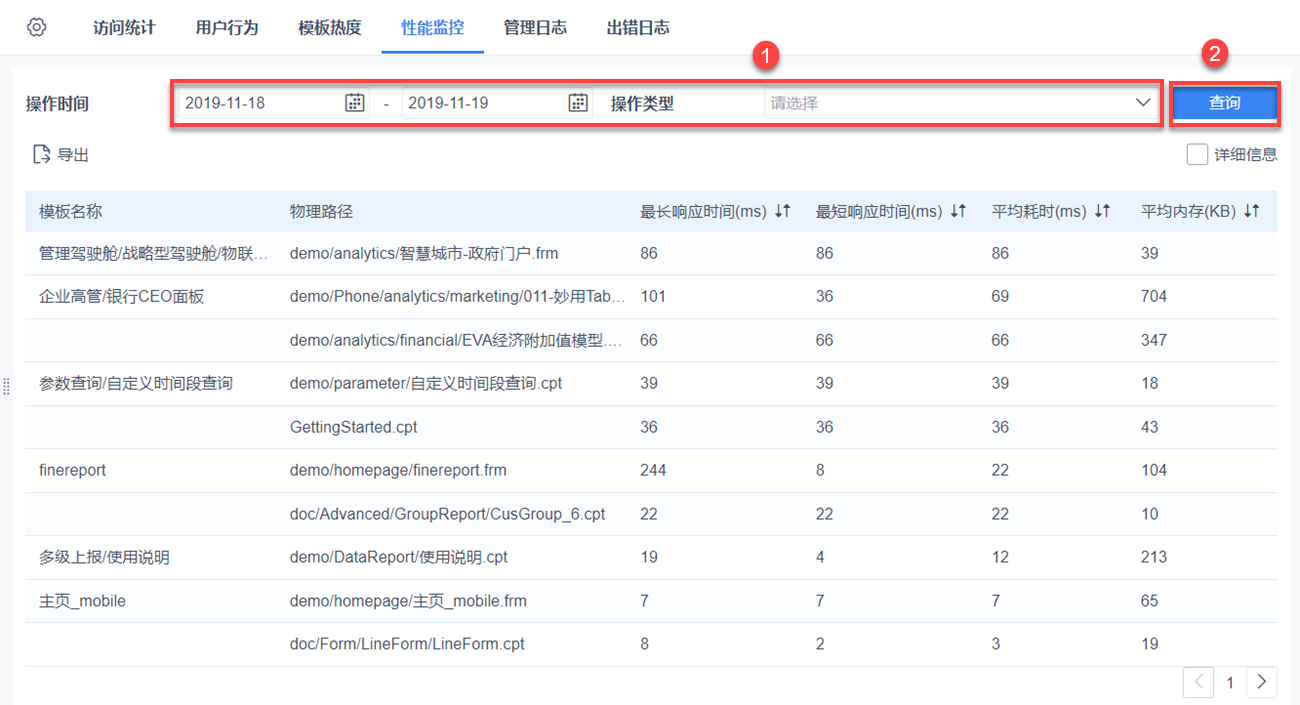Click 物理路径 column header
Screen dimensions: 1300x705
(x=321, y=211)
